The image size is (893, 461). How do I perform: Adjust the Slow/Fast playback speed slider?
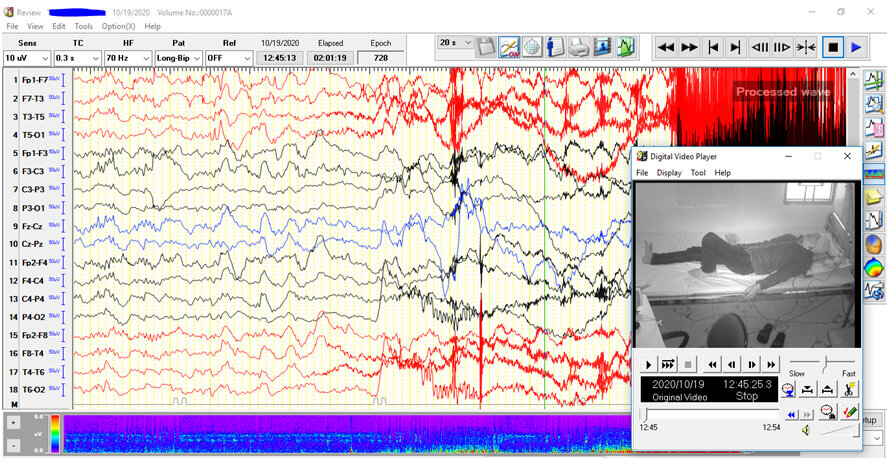pos(824,364)
